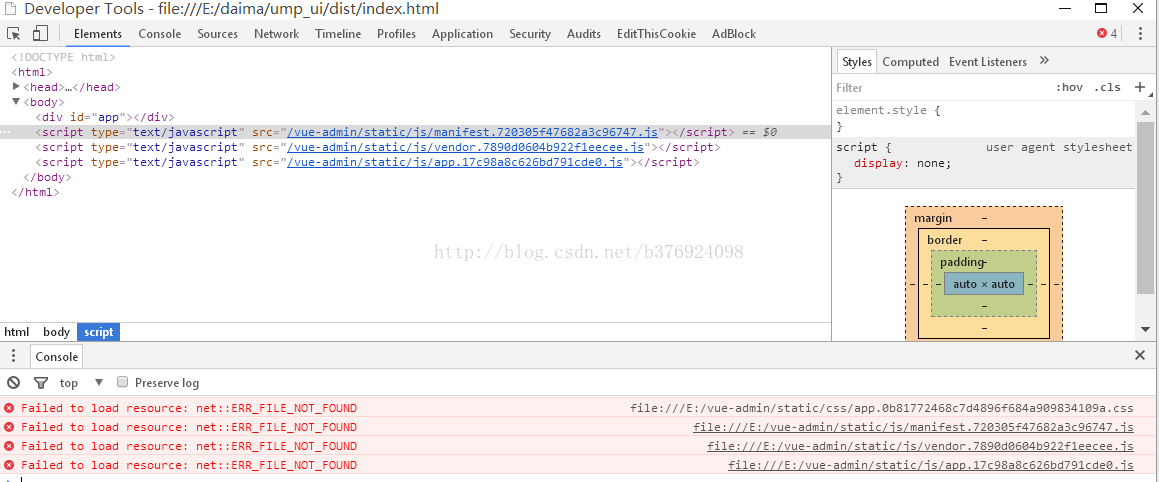1159x482 pixels.
Task: Click the app.17c98a8c626bd791cde0.js src link
Action: [x=455, y=162]
